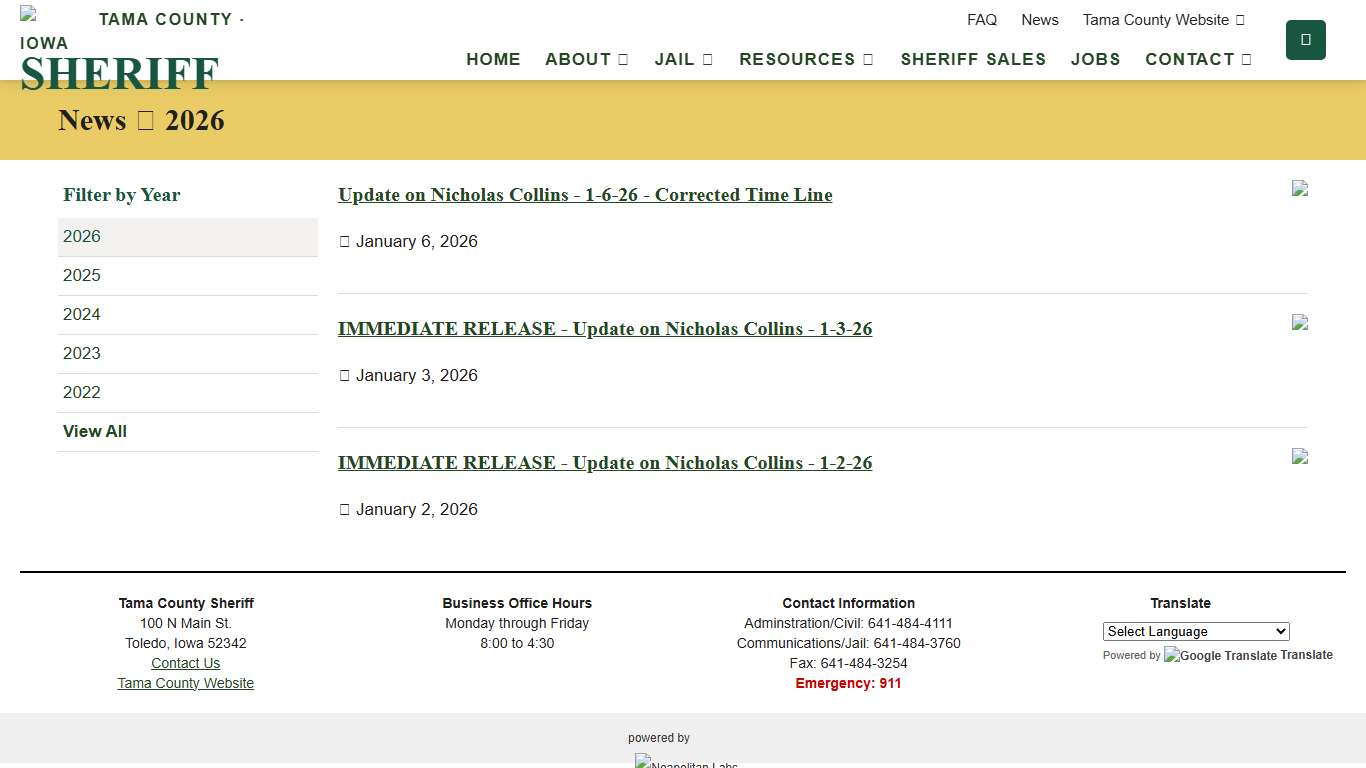Image resolution: width=1366 pixels, height=768 pixels.
Task: Expand the ABOUT dropdown menu
Action: pos(586,59)
